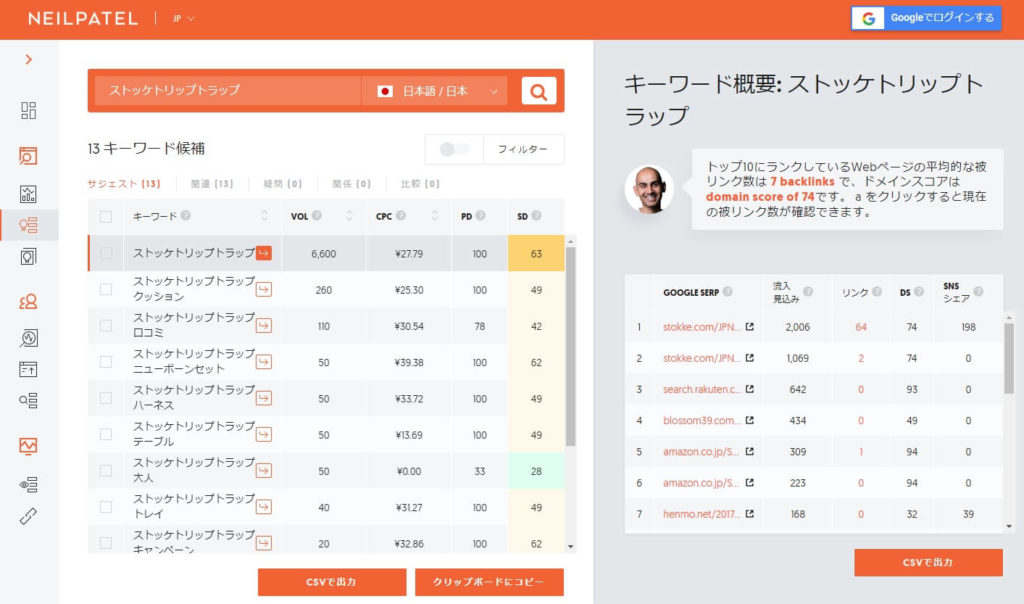This screenshot has height=604, width=1024.
Task: Toggle the switch beside the フィルター button
Action: (454, 149)
